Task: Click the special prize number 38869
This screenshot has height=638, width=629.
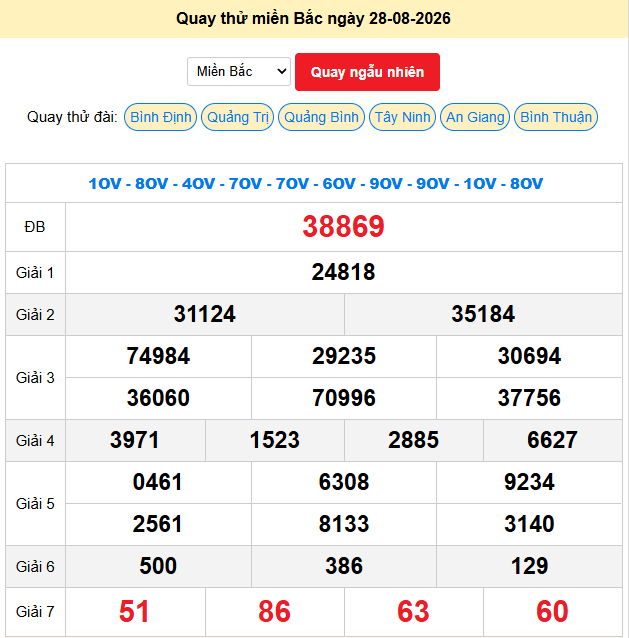Action: pos(343,227)
